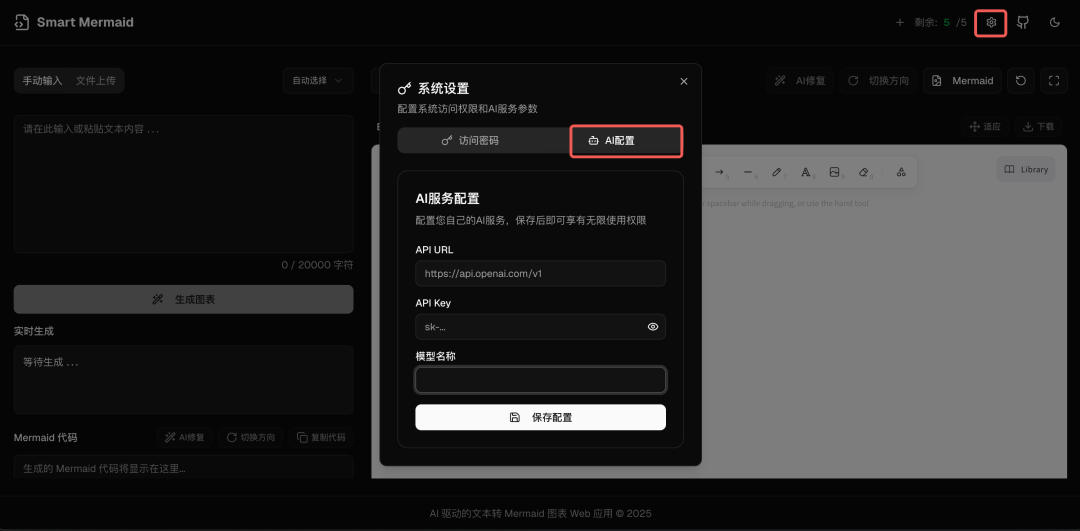Toggle dark mode with the moon icon
The image size is (1080, 531).
click(1055, 23)
